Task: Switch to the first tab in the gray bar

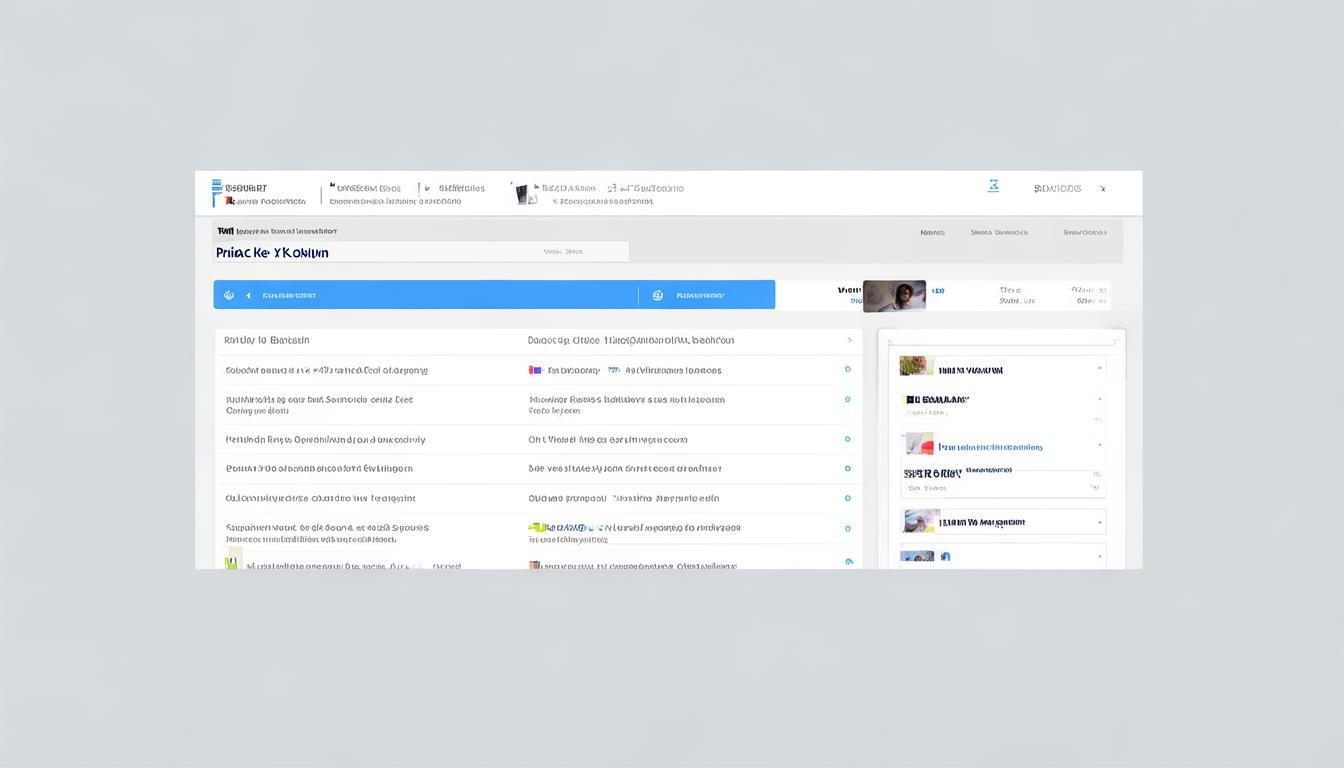Action: click(932, 232)
